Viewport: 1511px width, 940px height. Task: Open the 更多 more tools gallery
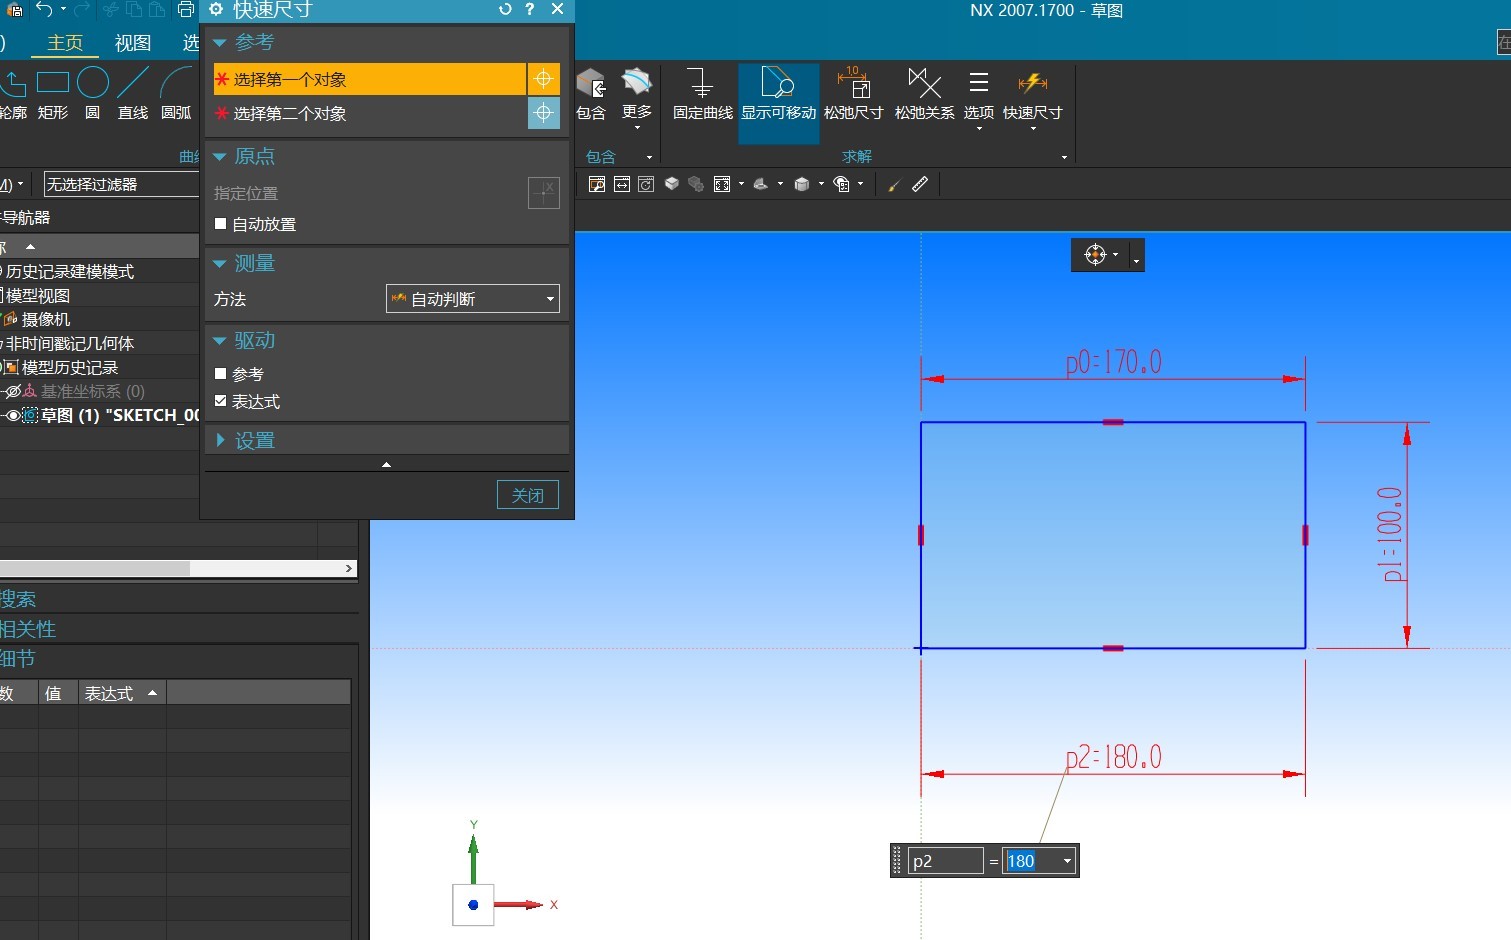pyautogui.click(x=637, y=99)
